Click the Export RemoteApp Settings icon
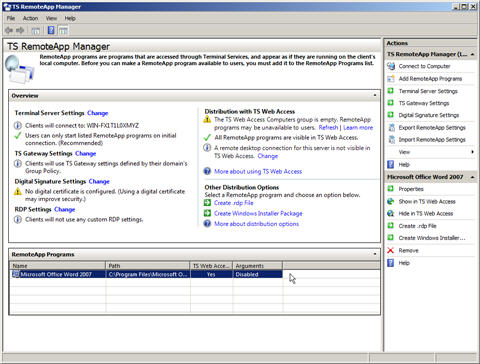The height and width of the screenshot is (364, 480). [391, 127]
